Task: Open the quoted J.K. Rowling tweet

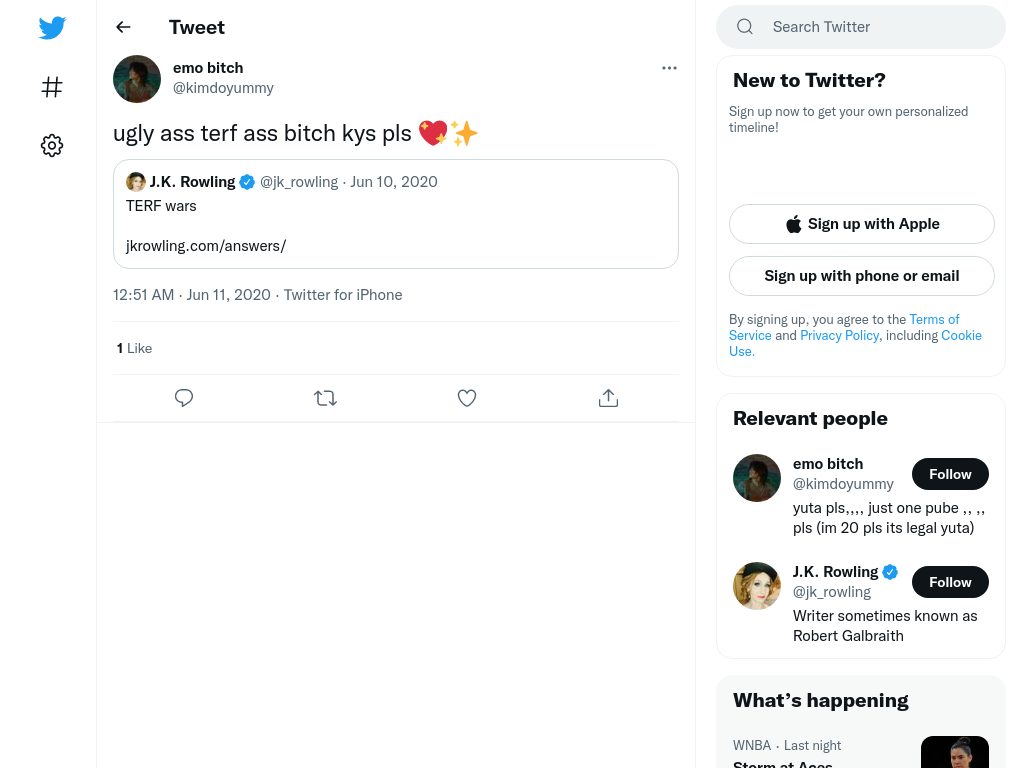Action: click(x=396, y=214)
